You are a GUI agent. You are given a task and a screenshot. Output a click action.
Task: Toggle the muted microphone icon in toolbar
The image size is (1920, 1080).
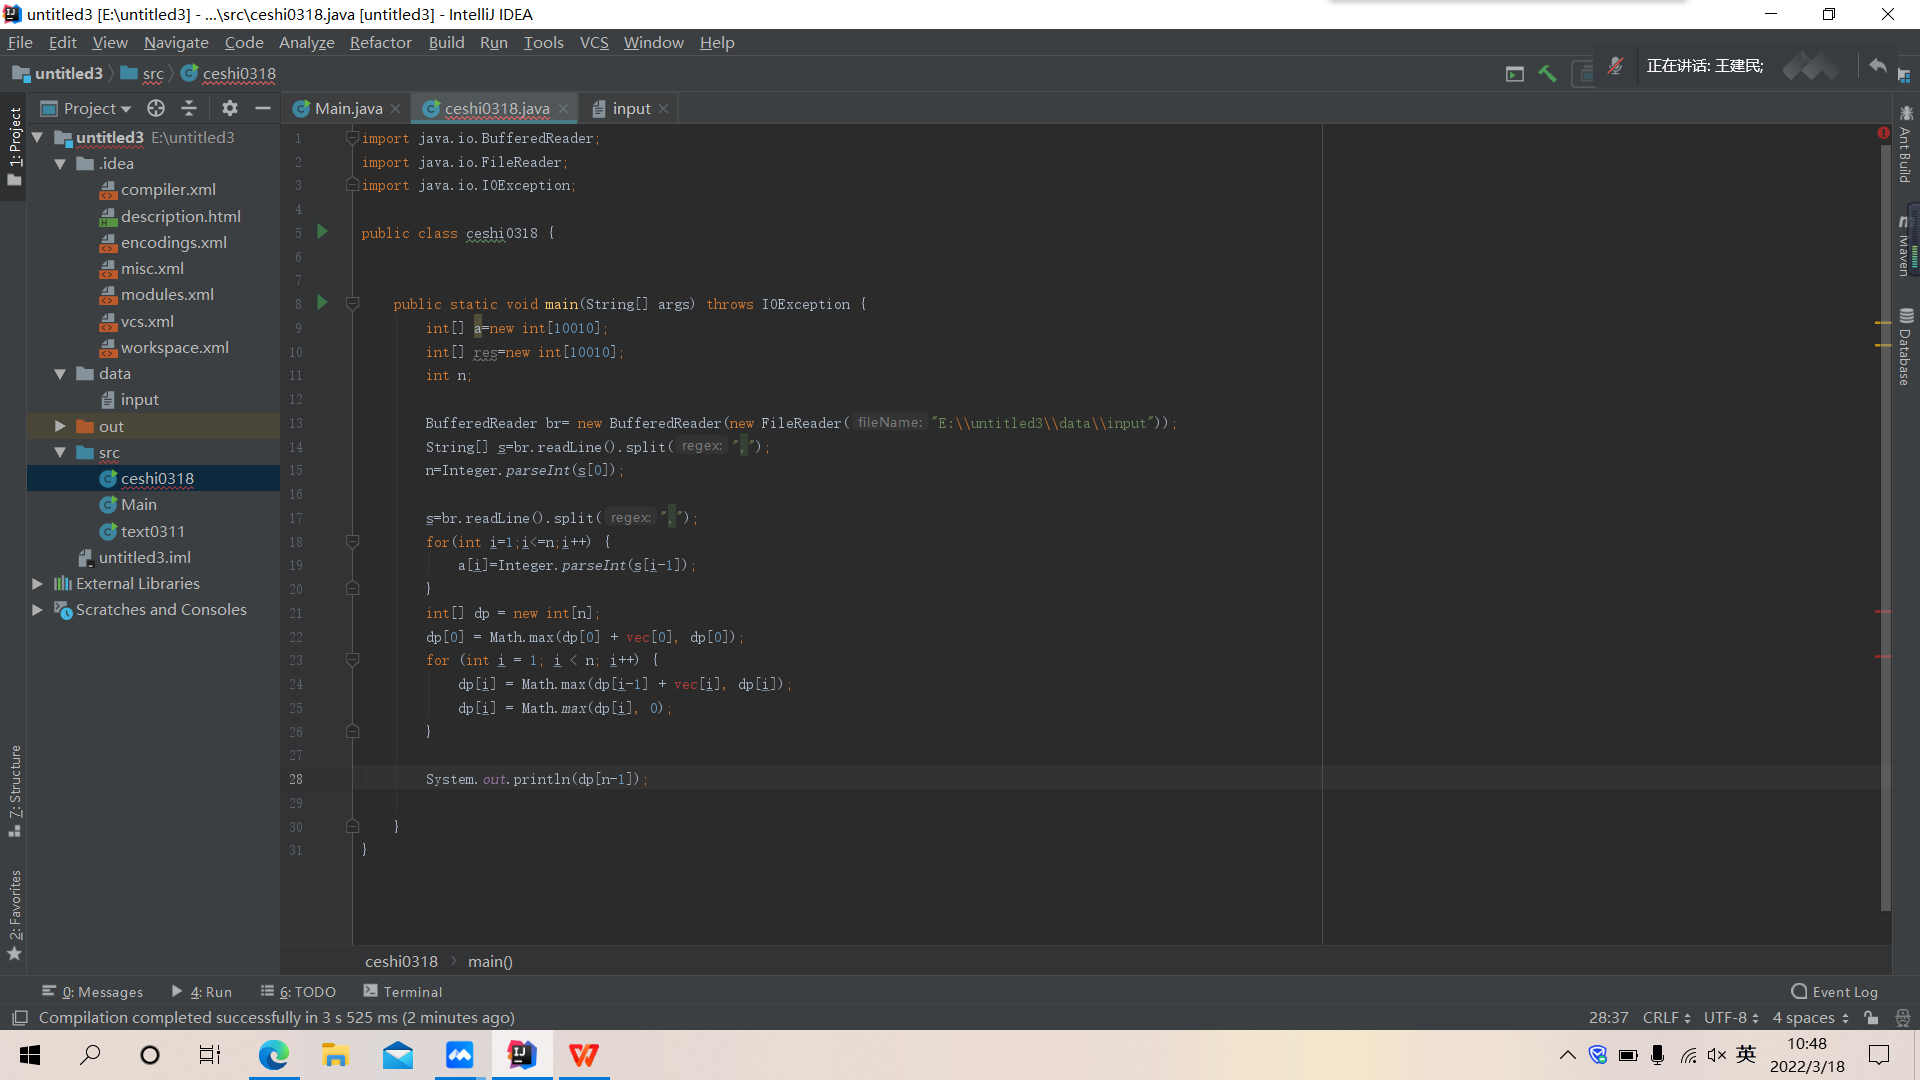1615,66
